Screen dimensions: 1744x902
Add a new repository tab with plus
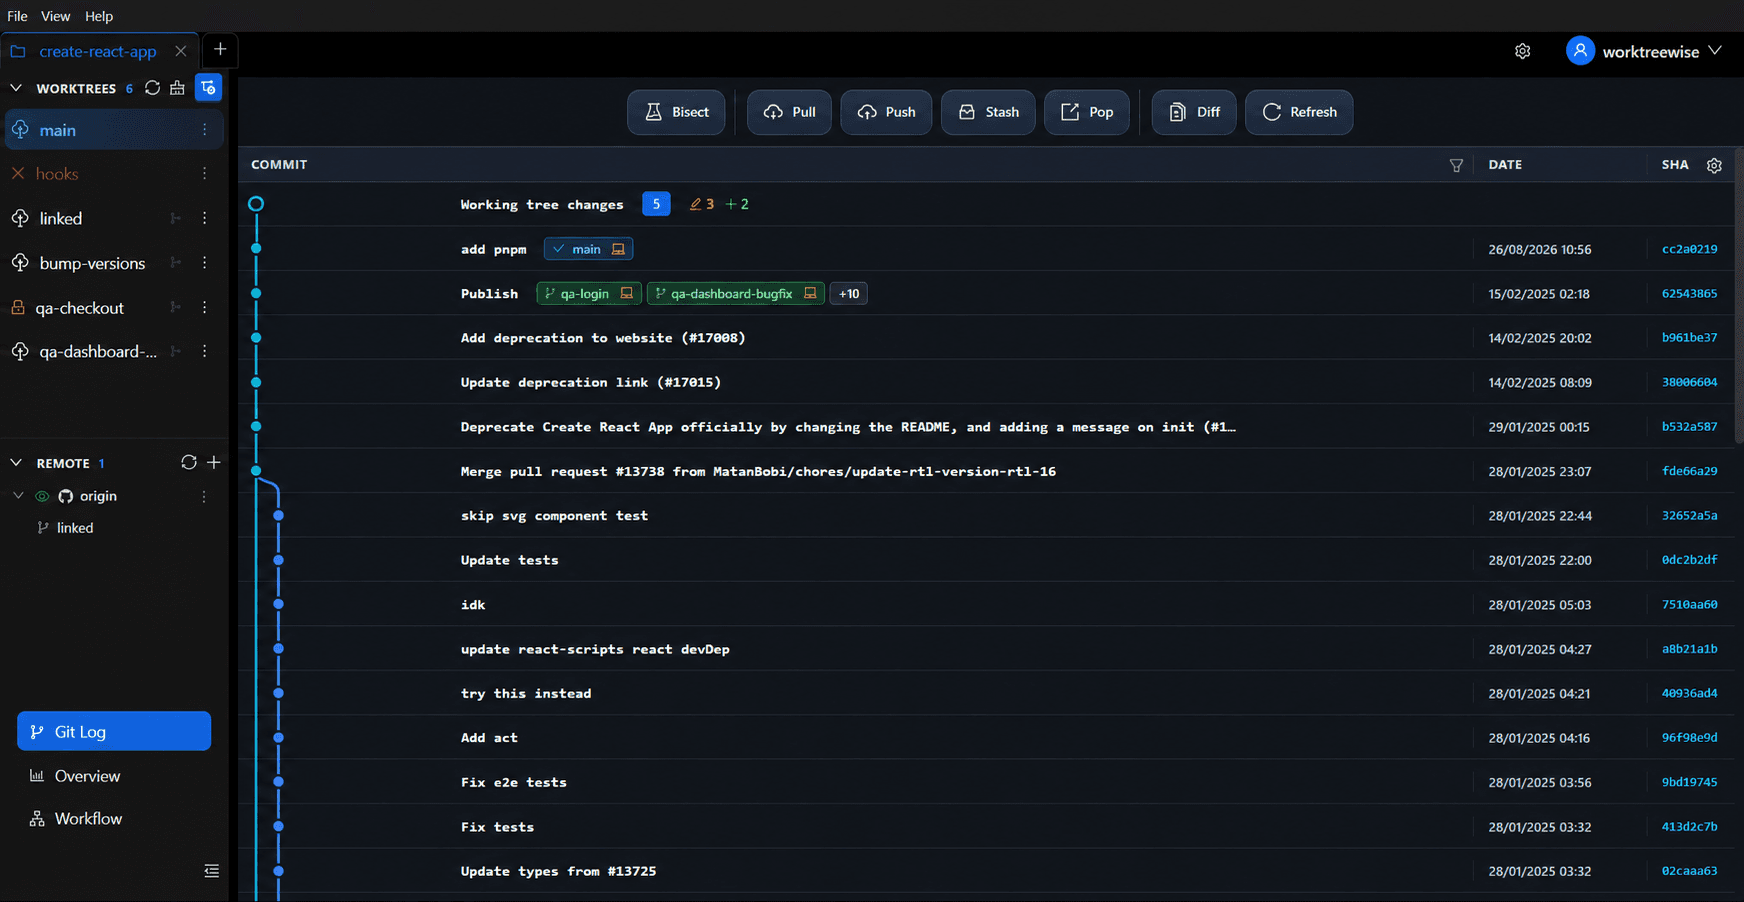220,50
